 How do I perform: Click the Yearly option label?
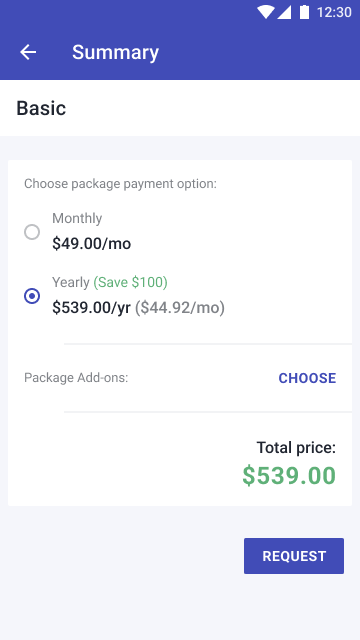click(71, 282)
